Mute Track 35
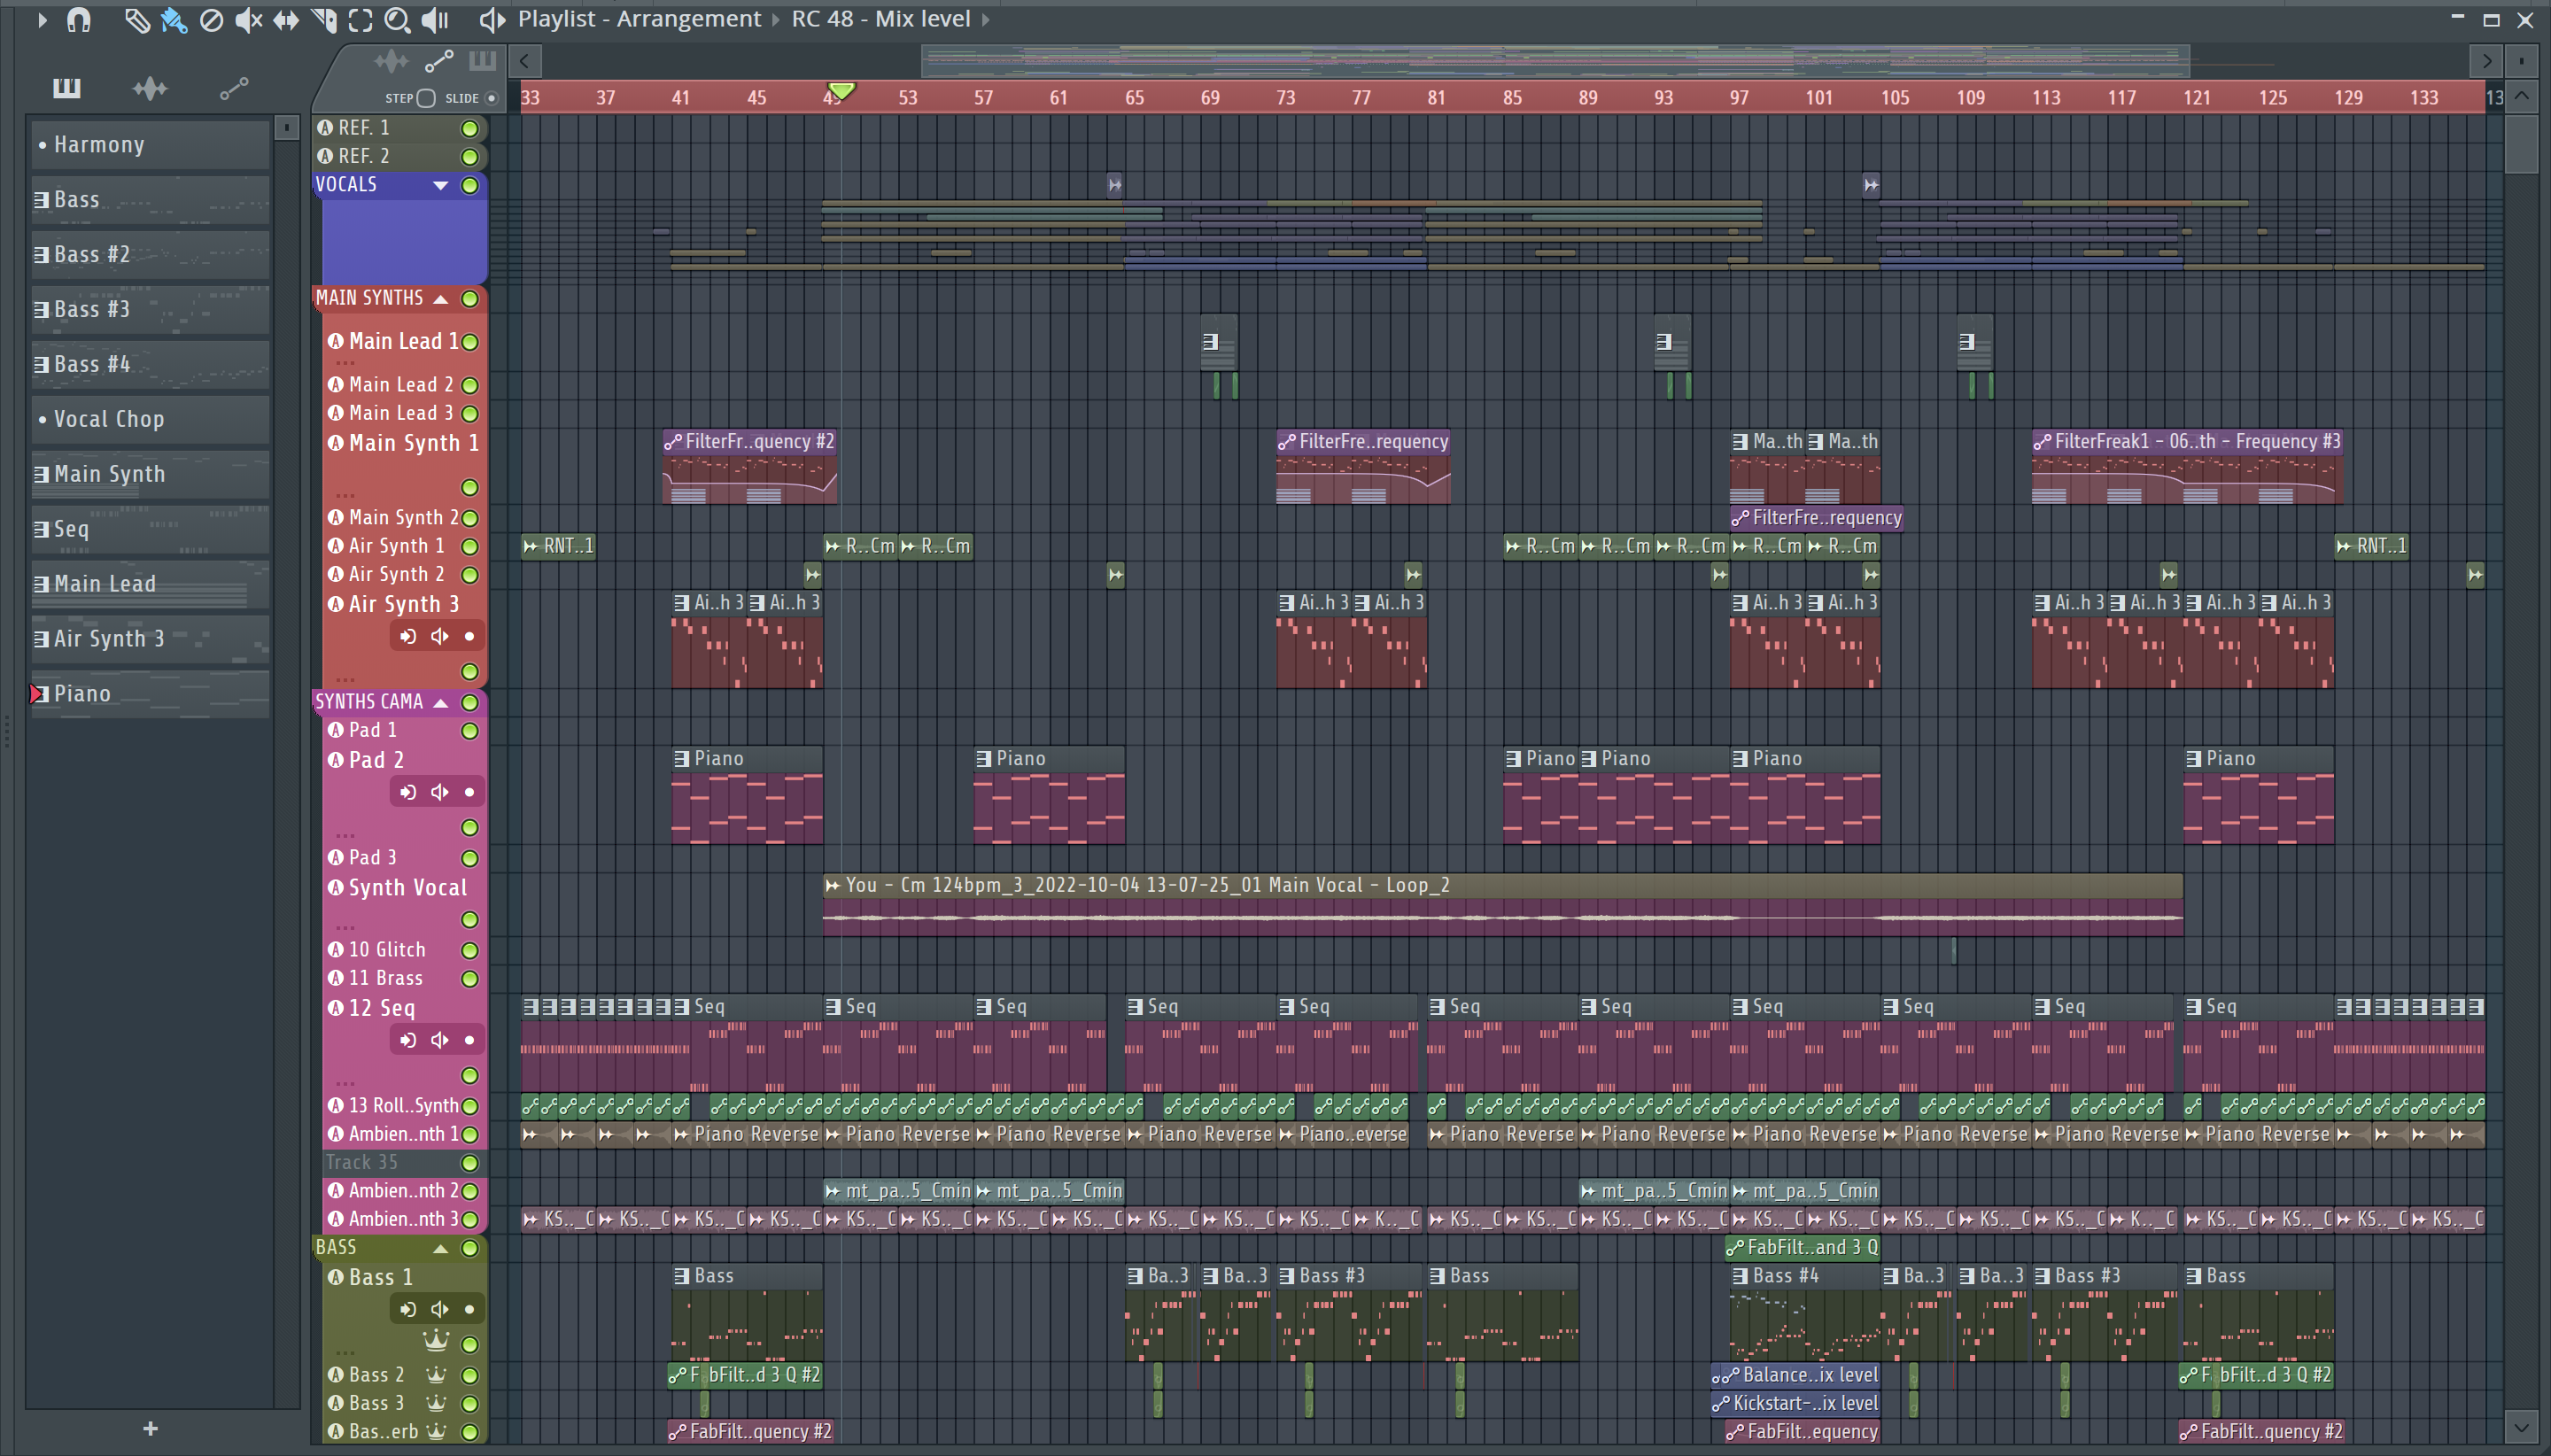This screenshot has width=2551, height=1456. pos(469,1163)
